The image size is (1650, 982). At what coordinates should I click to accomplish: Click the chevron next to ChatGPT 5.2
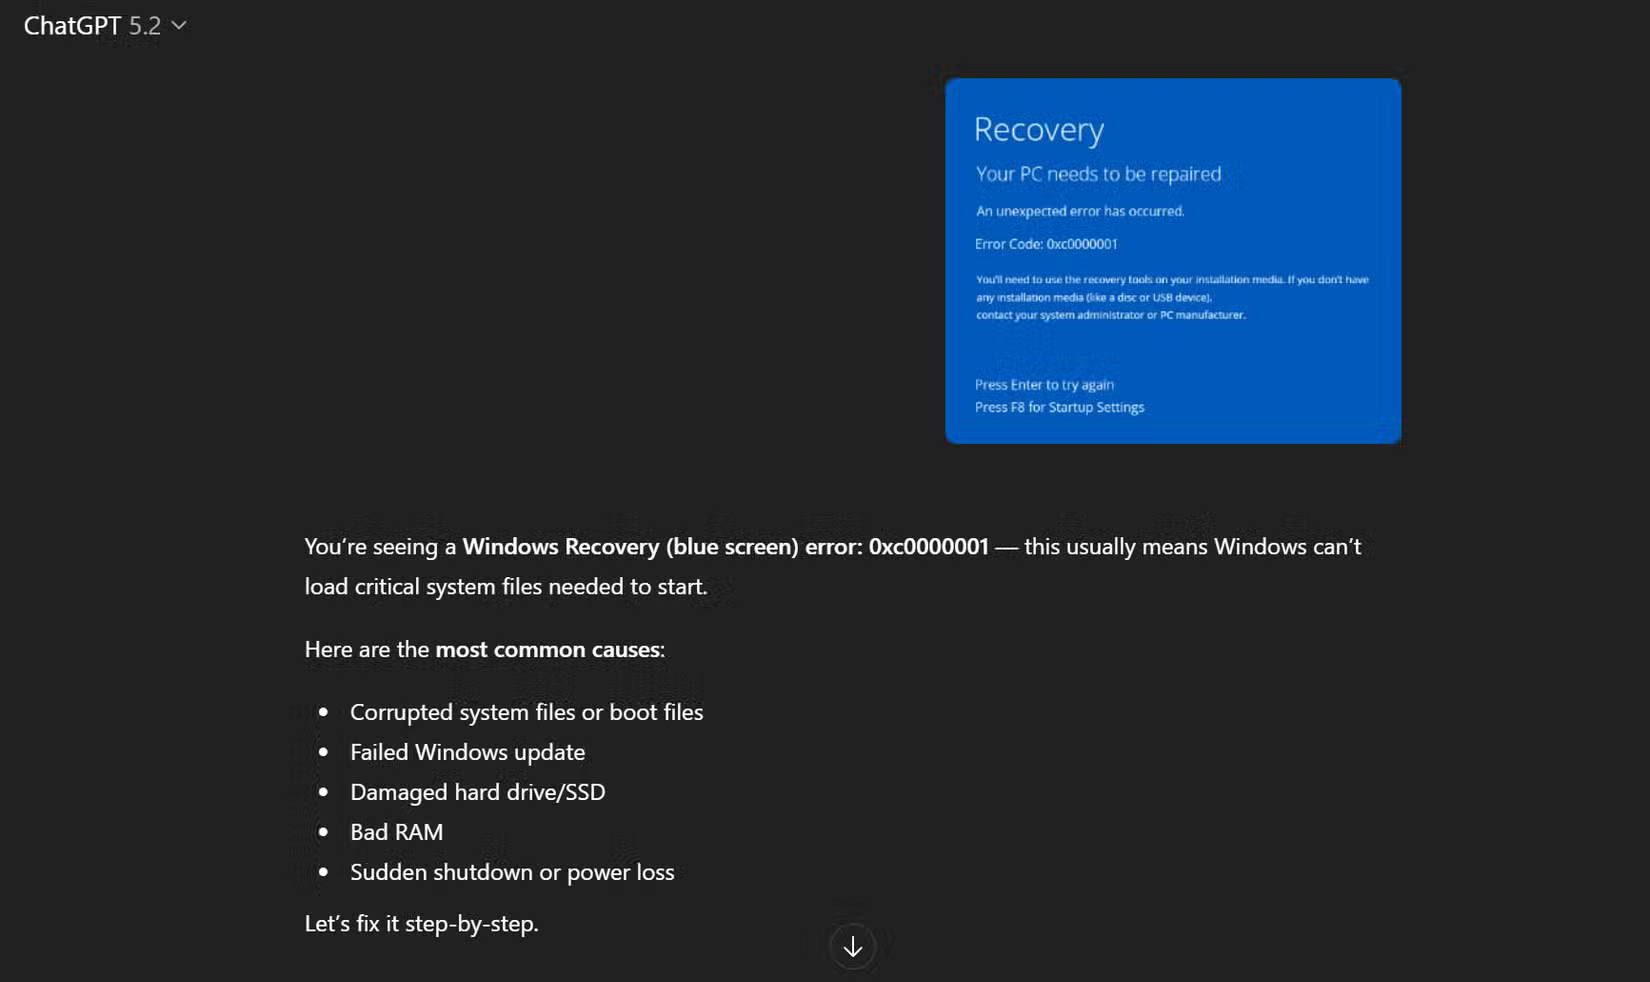[178, 27]
